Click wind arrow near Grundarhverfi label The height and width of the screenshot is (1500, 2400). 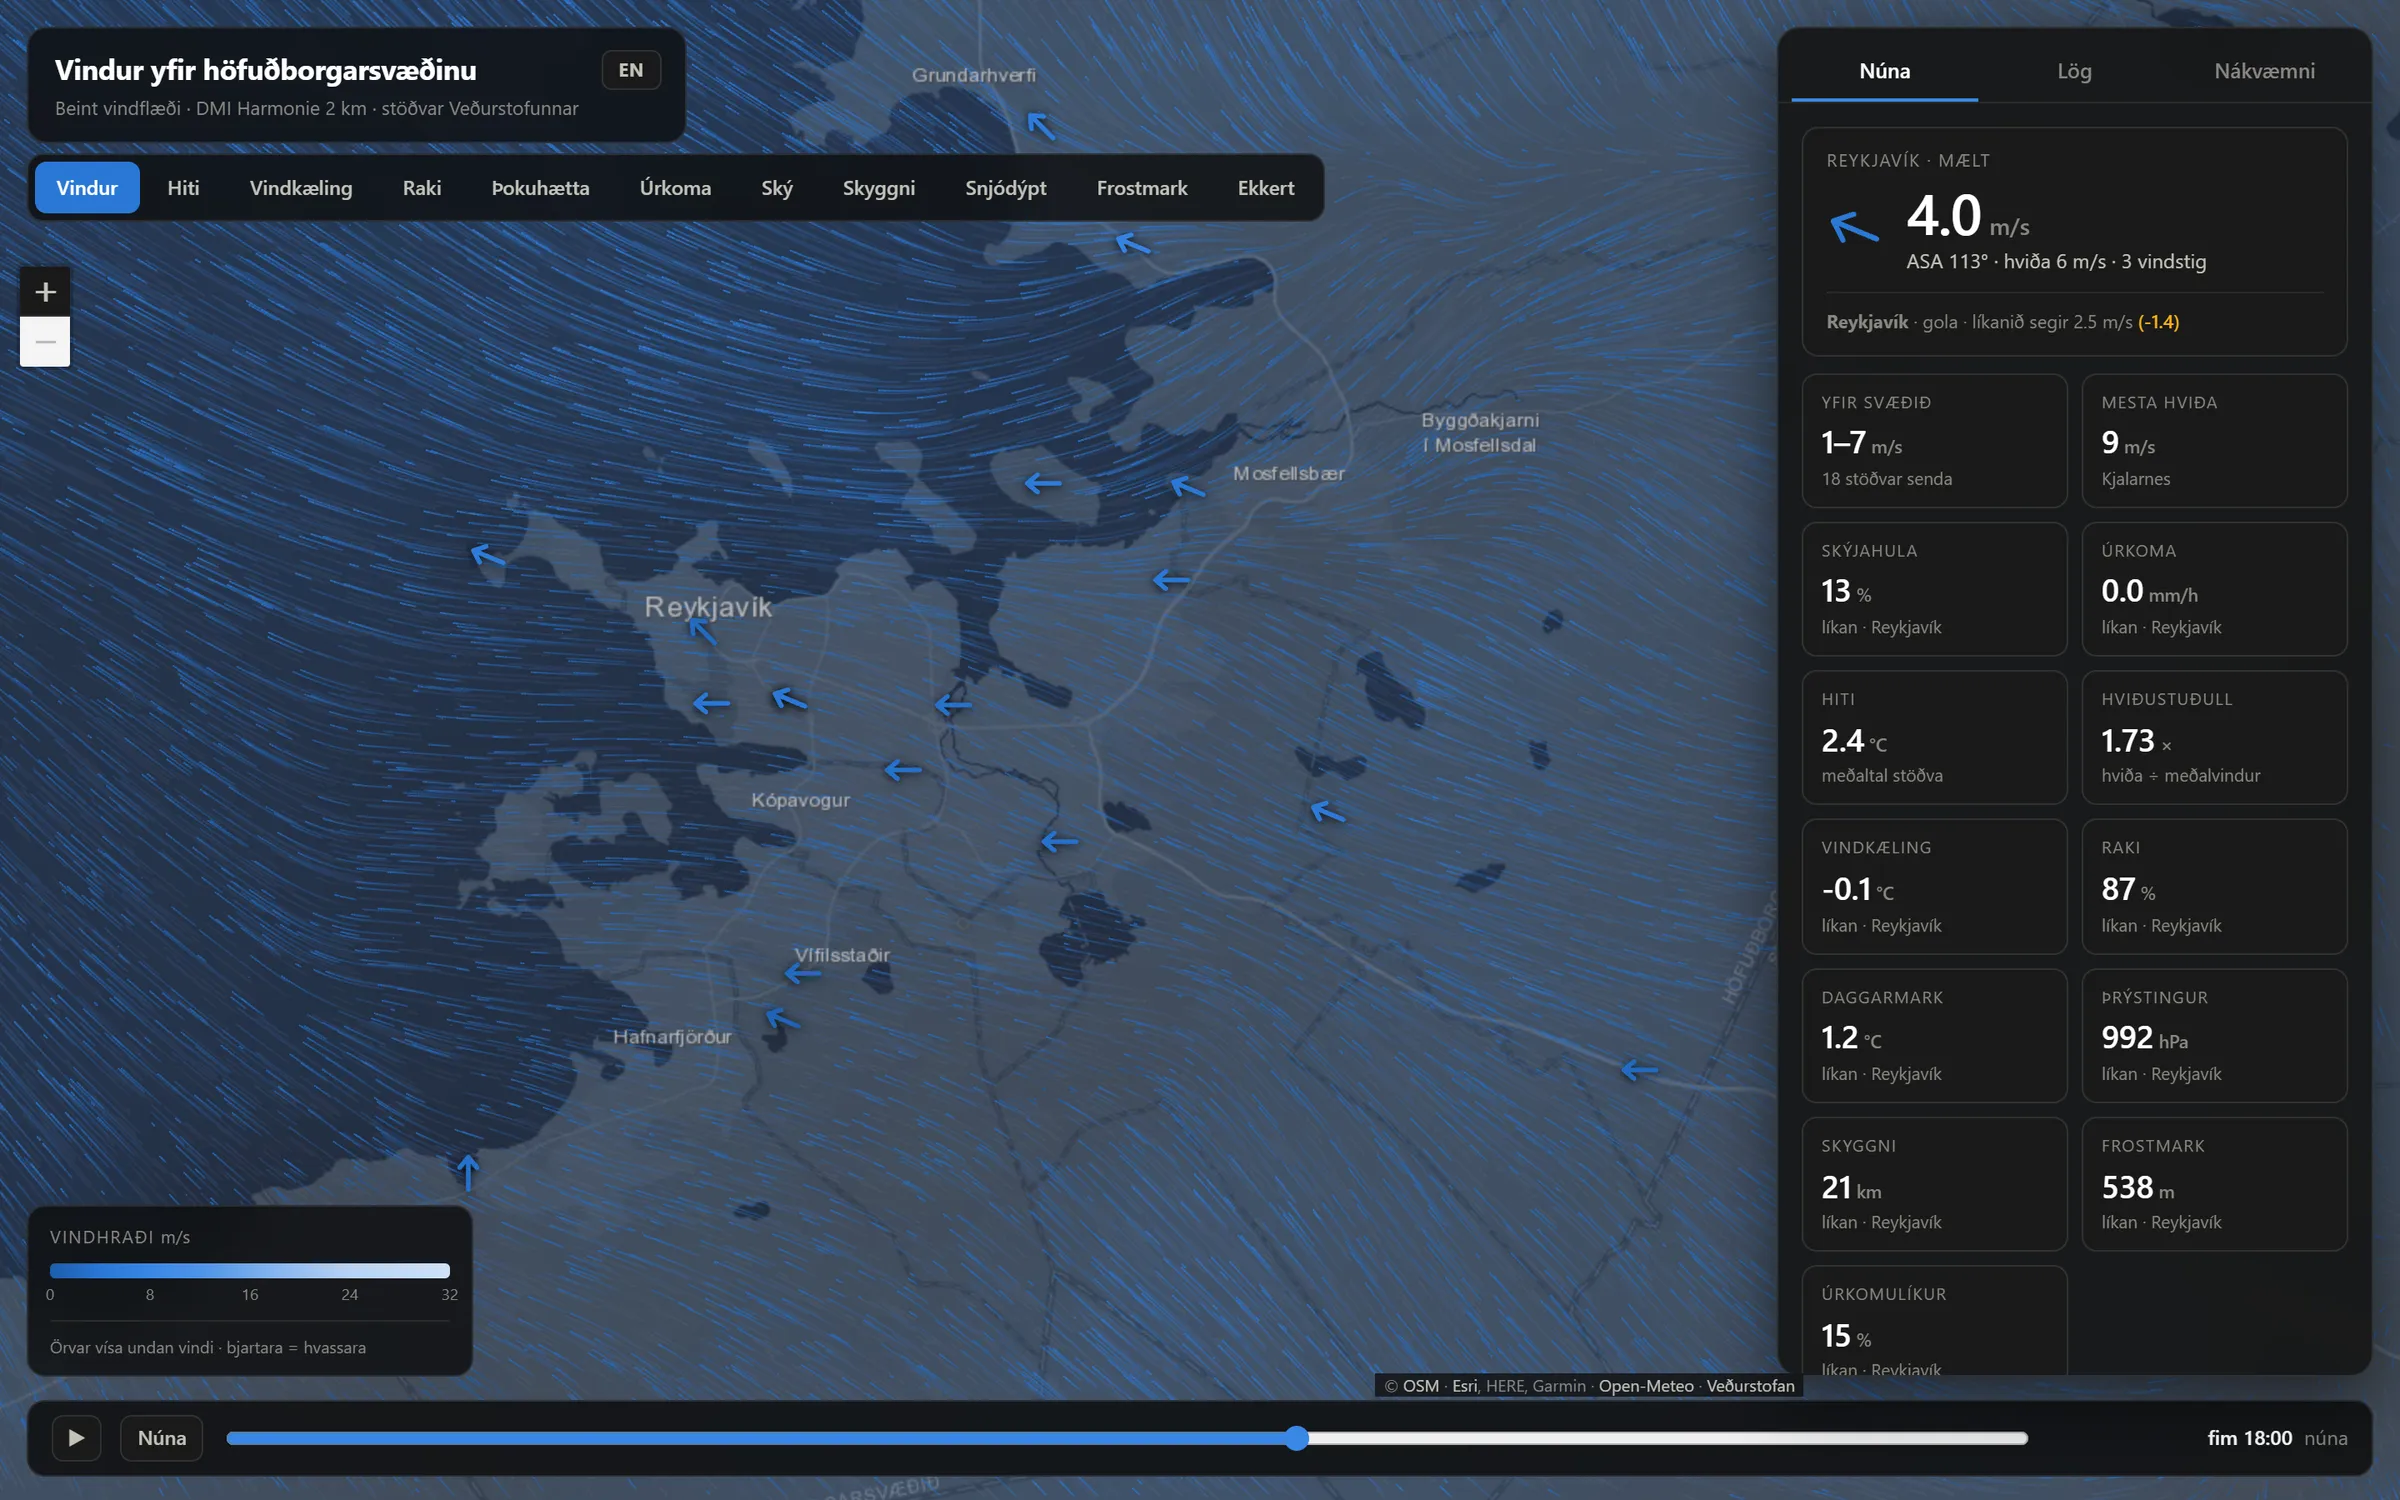click(x=1041, y=126)
